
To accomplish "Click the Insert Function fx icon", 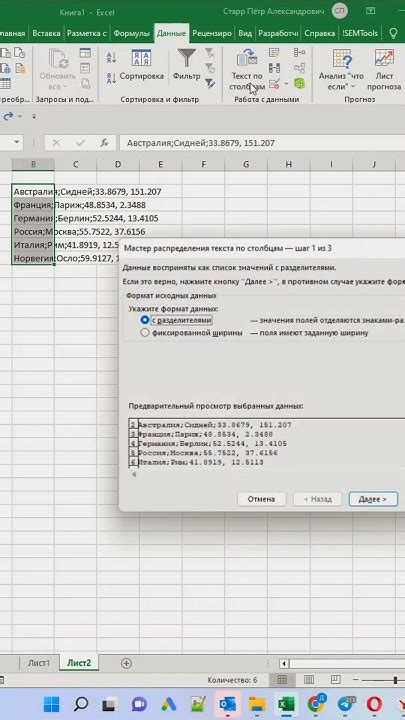I will pyautogui.click(x=104, y=143).
